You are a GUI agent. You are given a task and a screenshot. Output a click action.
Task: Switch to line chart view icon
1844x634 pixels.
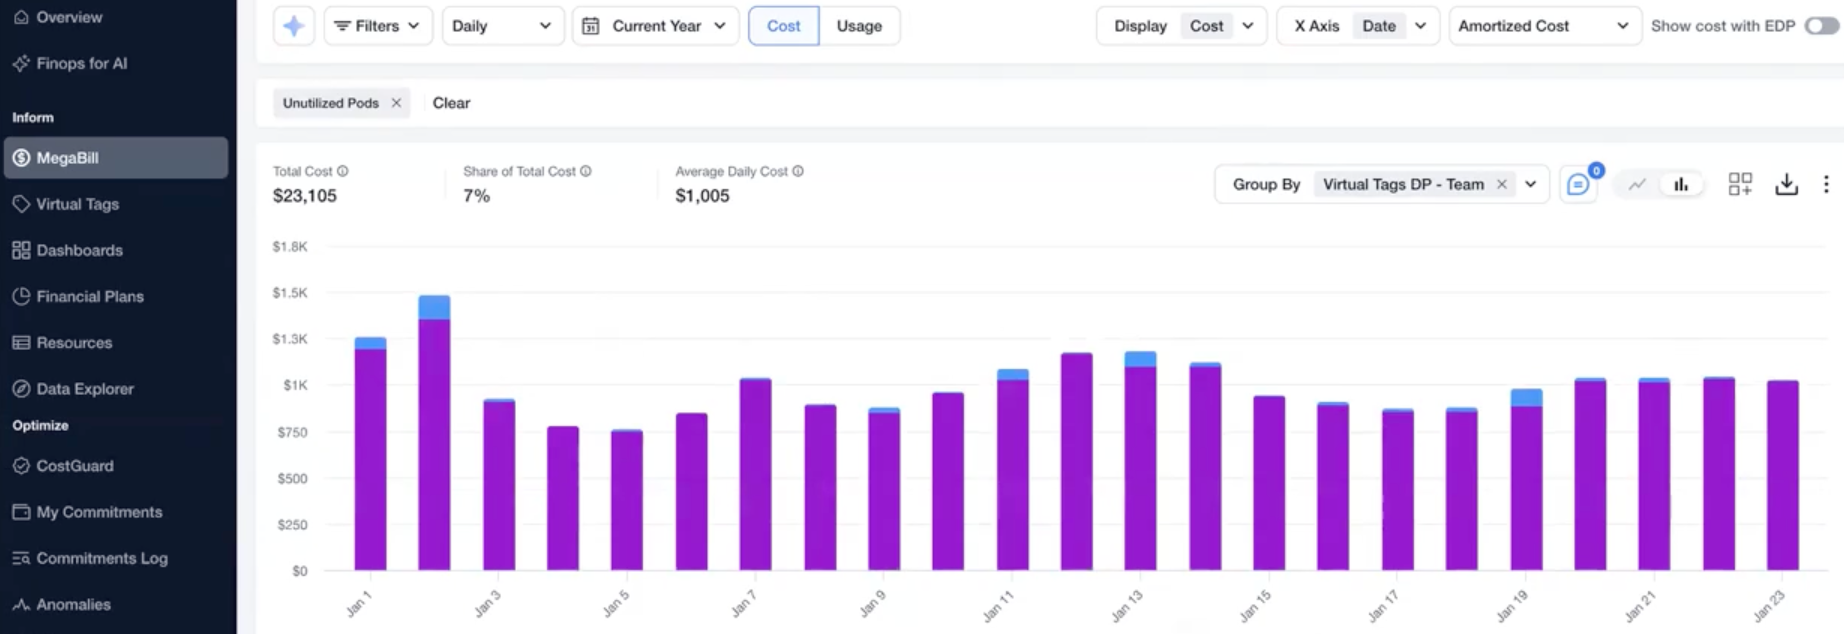[x=1637, y=184]
